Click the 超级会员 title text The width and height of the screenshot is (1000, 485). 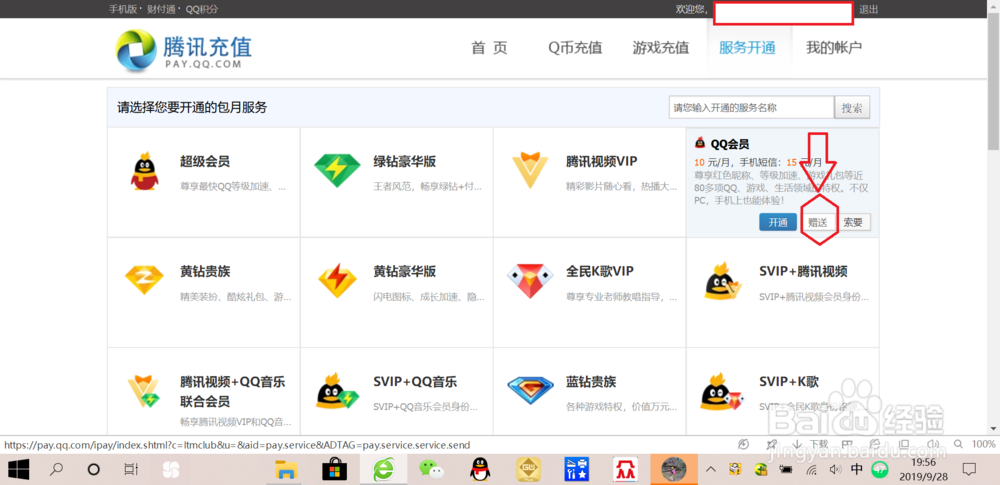coord(205,161)
